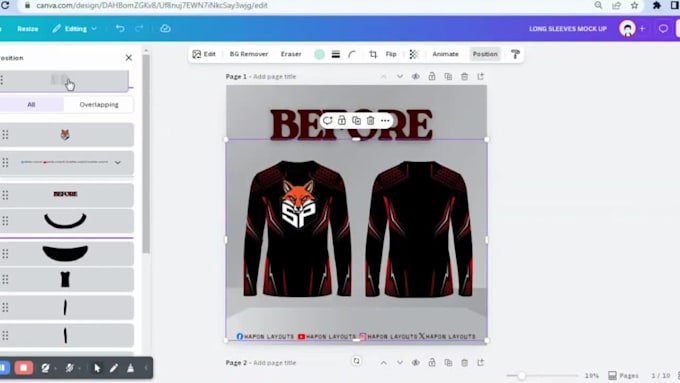
Task: Click the Edit image button
Action: click(x=204, y=54)
